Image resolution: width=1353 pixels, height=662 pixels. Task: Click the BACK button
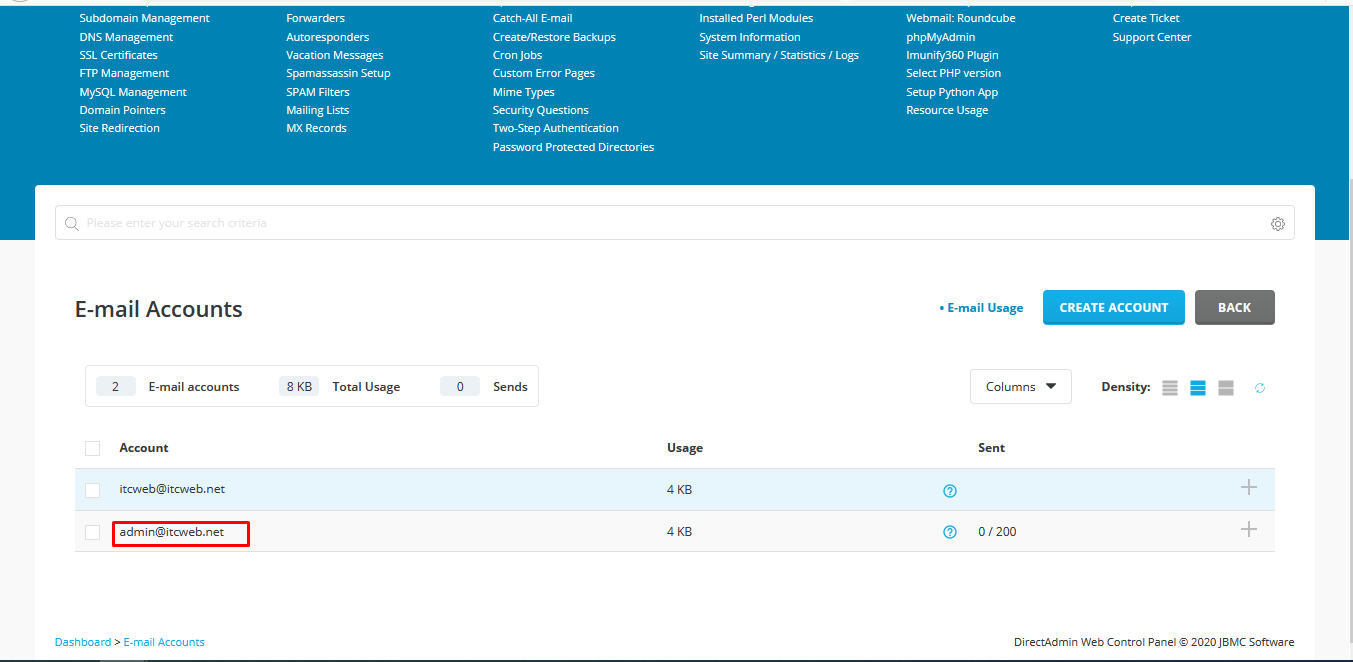click(x=1234, y=308)
